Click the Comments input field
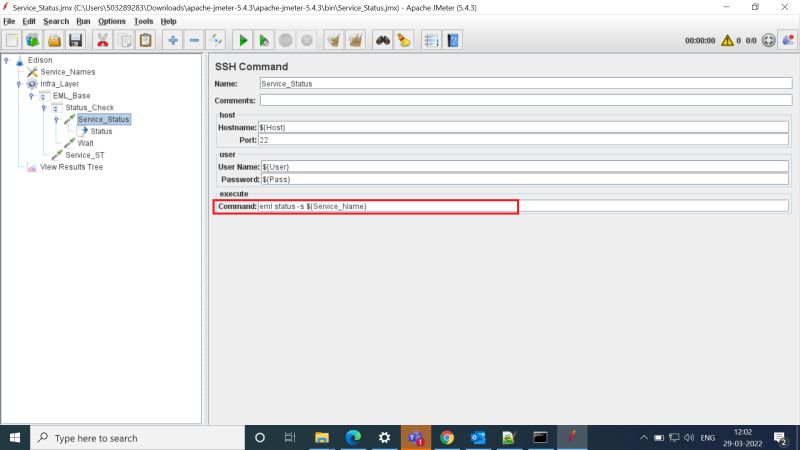This screenshot has height=450, width=800. (x=526, y=101)
